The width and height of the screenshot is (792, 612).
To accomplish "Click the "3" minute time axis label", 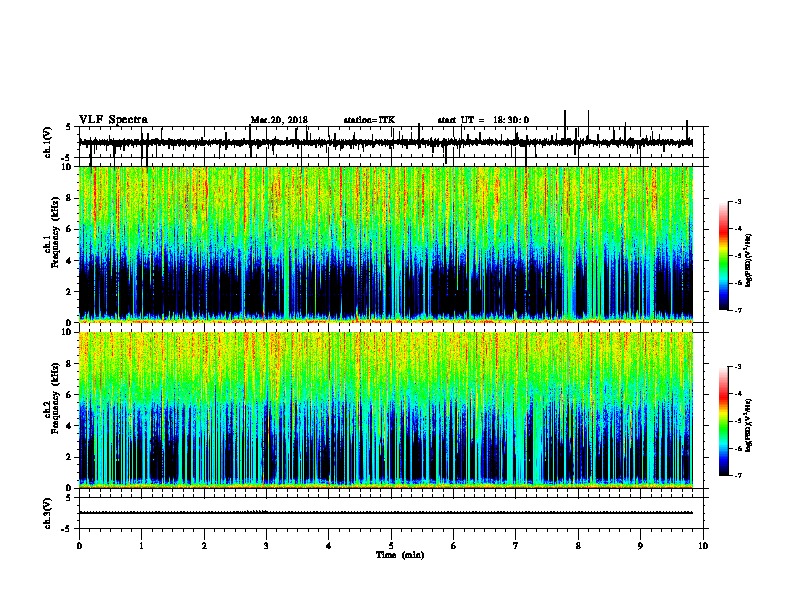I will (266, 546).
